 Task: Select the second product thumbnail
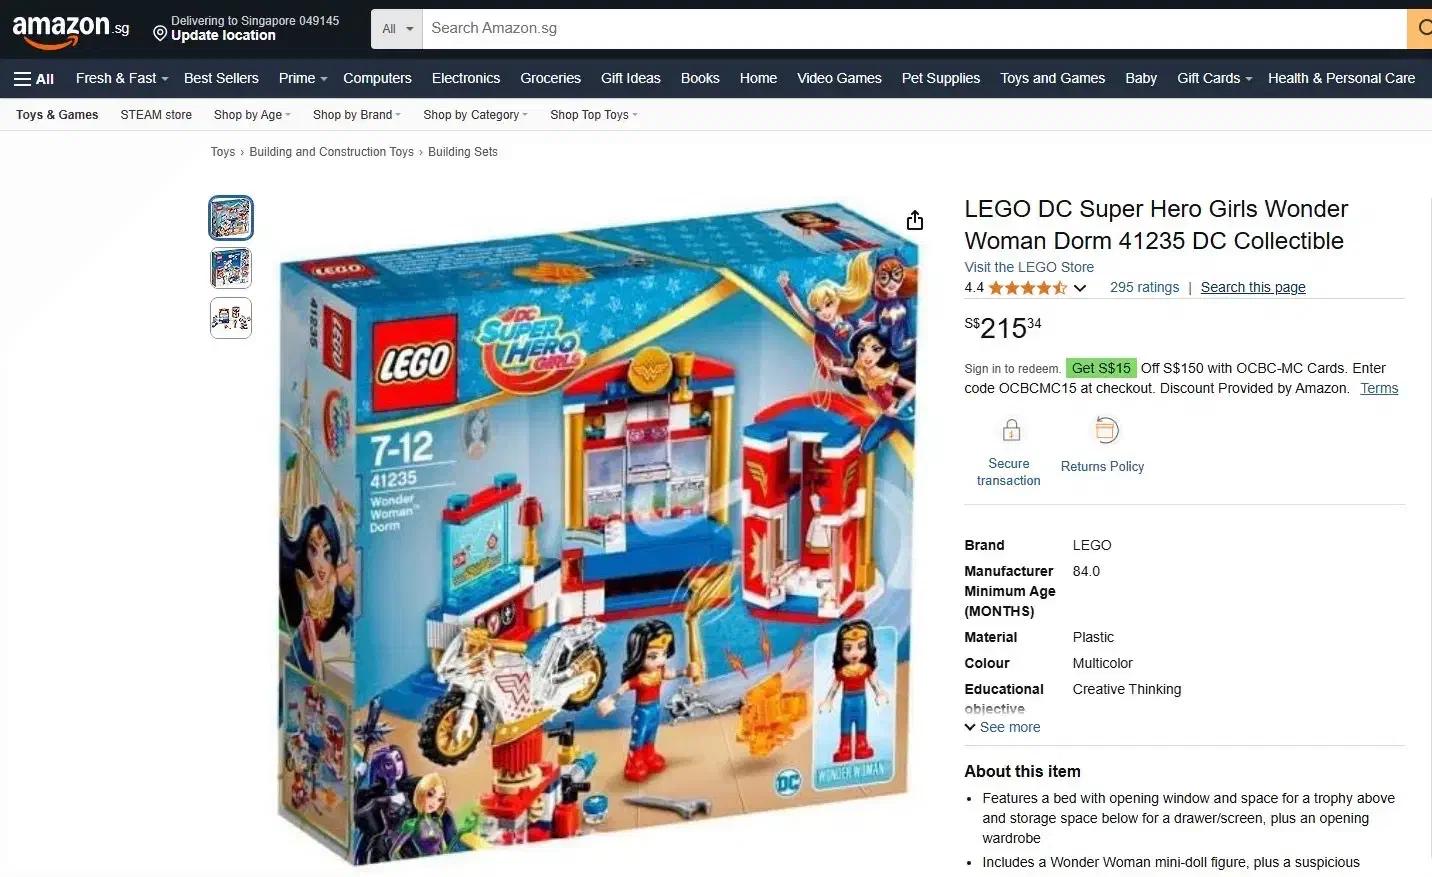(231, 268)
